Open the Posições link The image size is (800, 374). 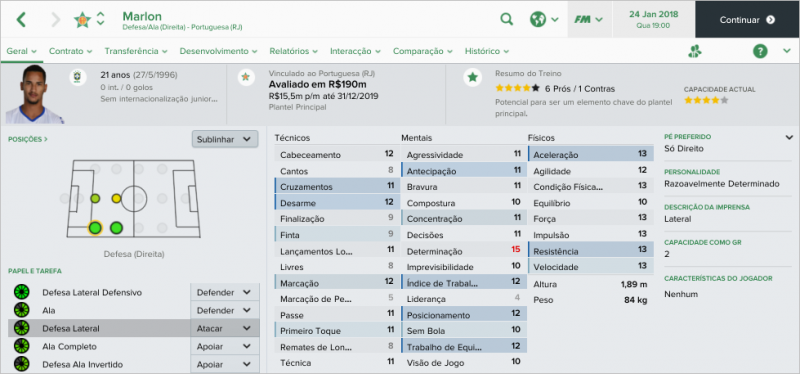[x=28, y=139]
